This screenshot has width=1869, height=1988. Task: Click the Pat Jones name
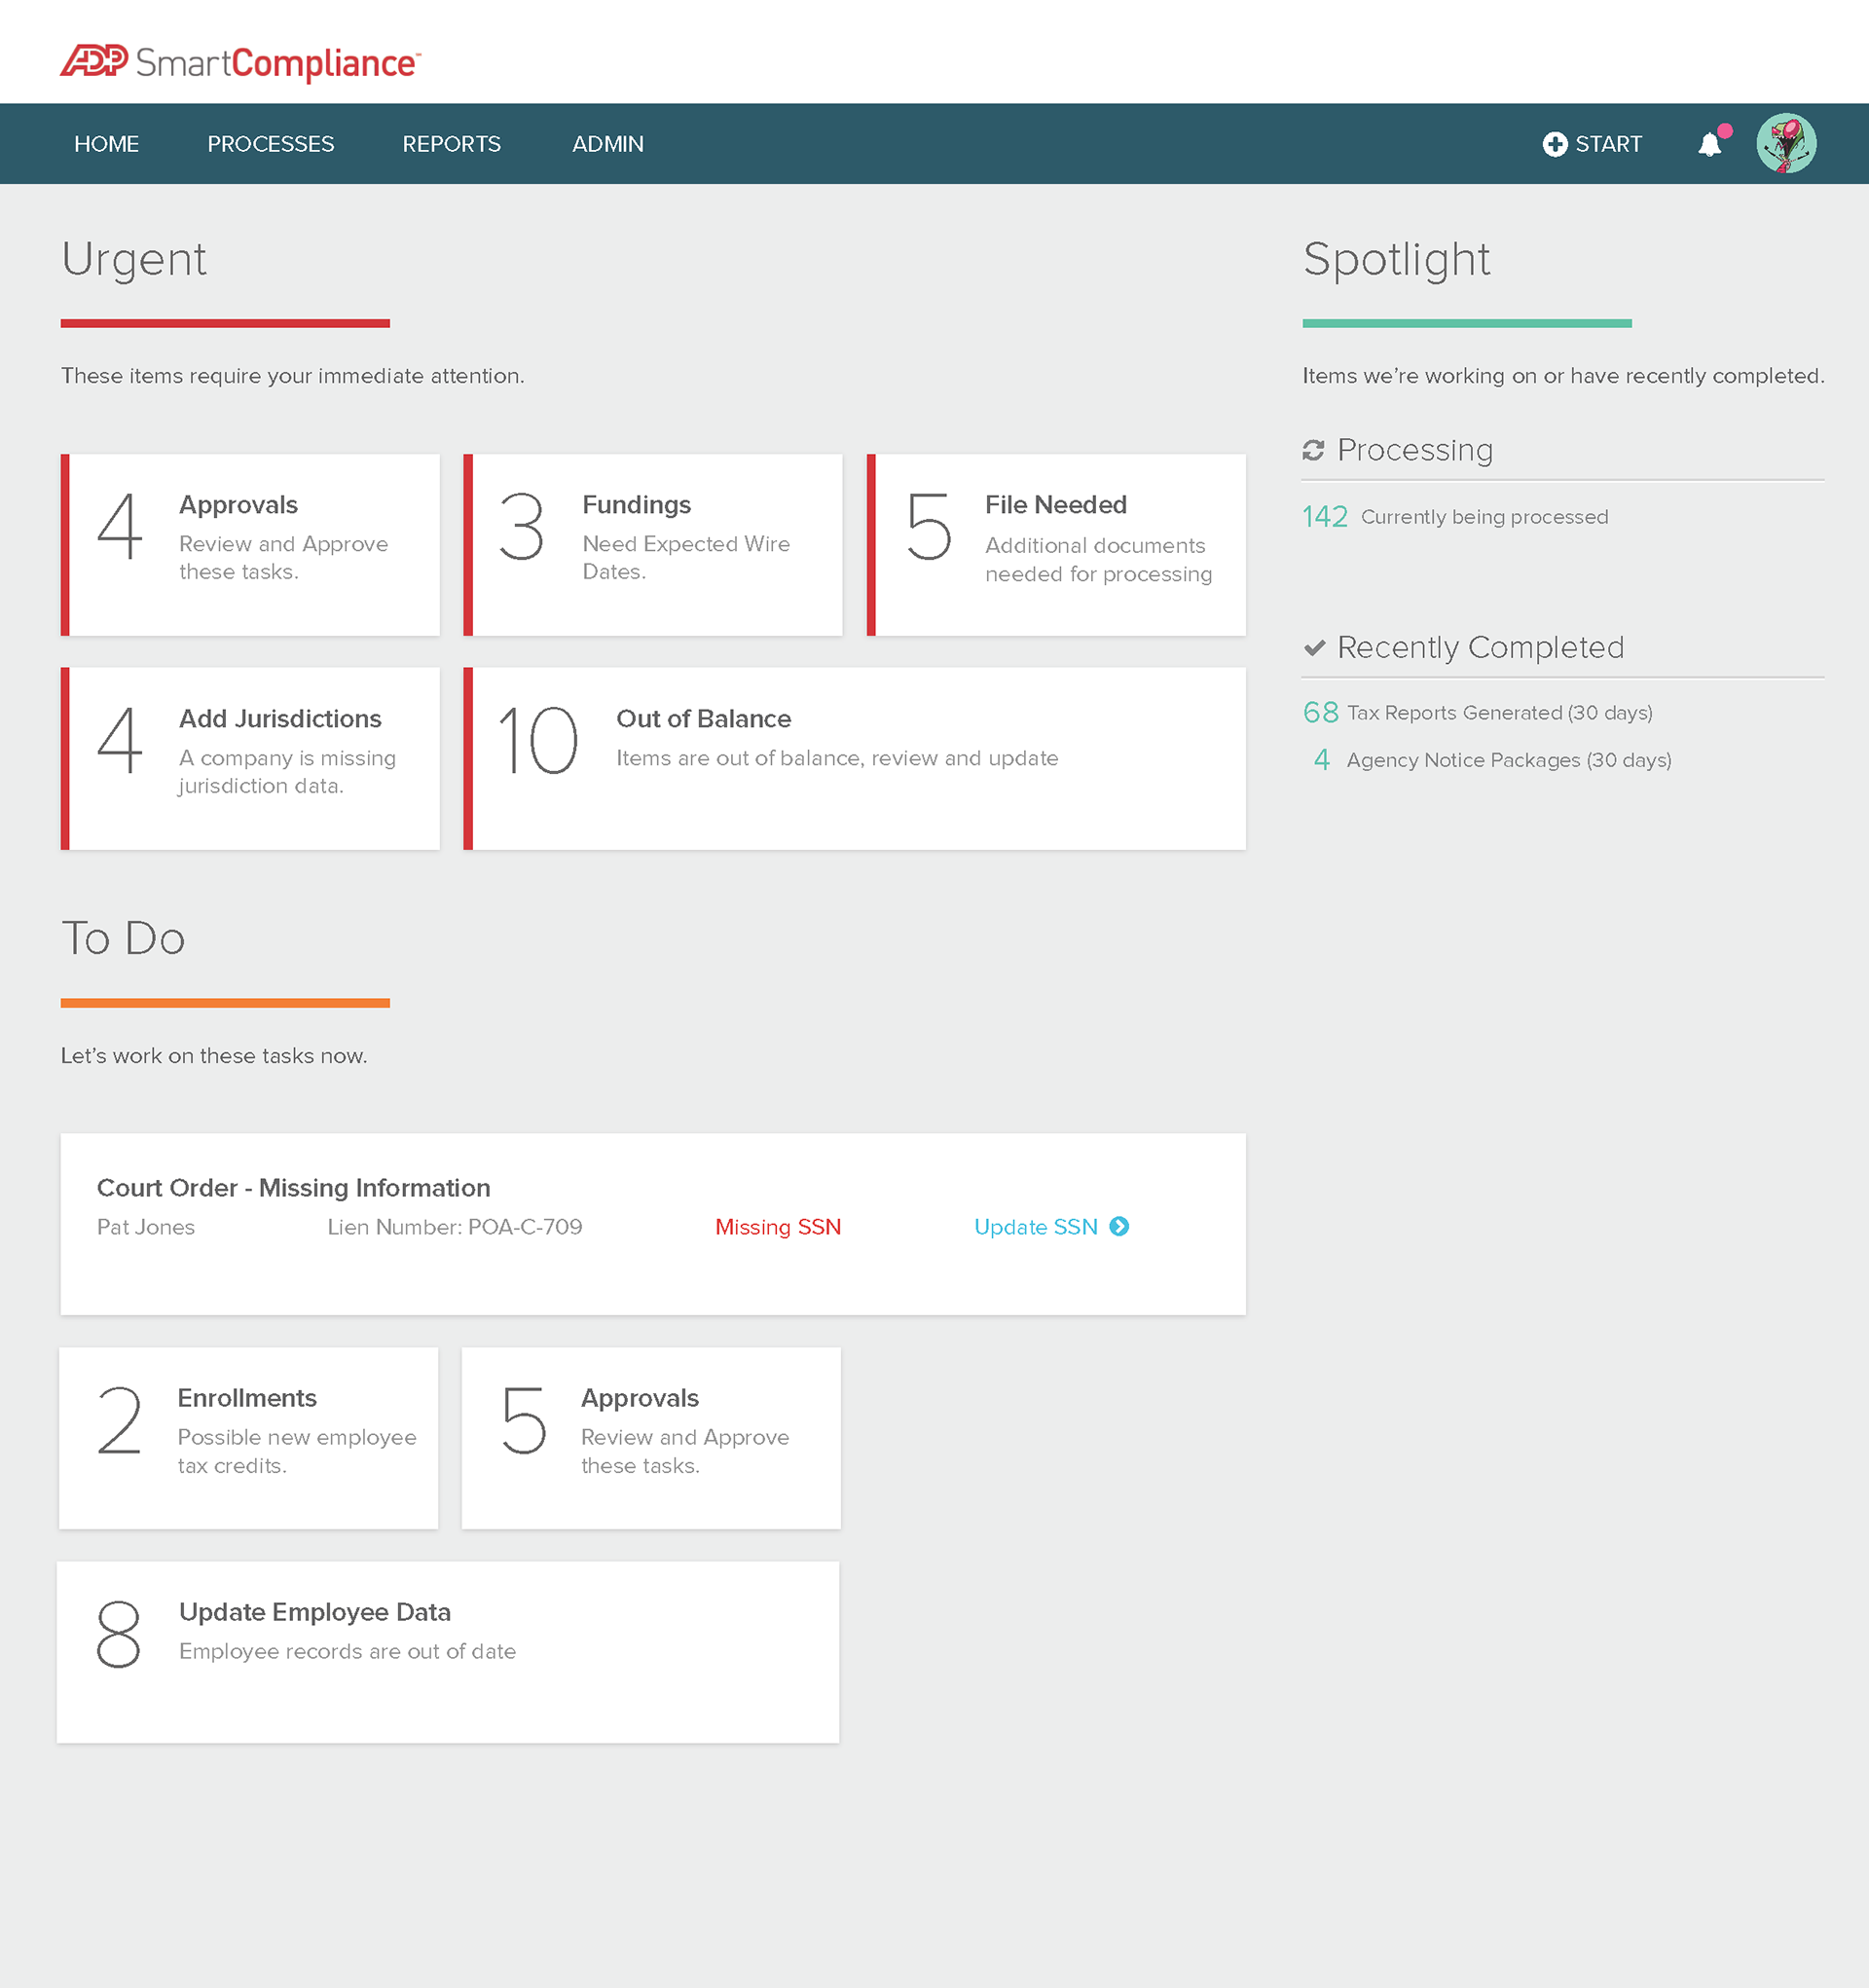(x=146, y=1227)
